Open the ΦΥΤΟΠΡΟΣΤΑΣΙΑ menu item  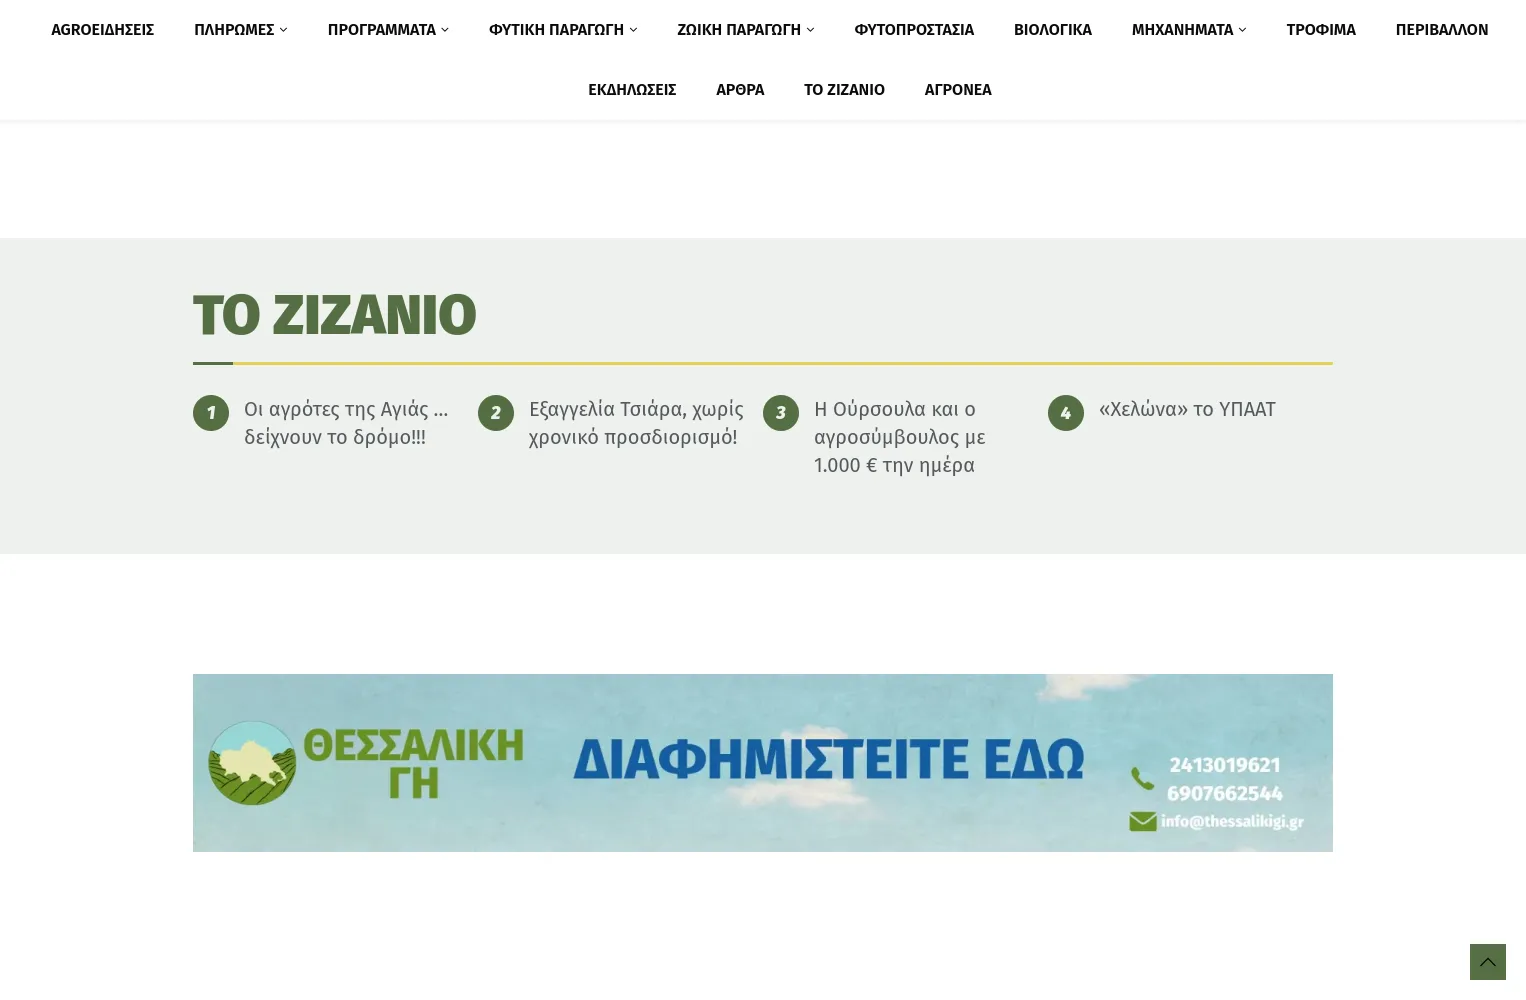[x=913, y=30]
